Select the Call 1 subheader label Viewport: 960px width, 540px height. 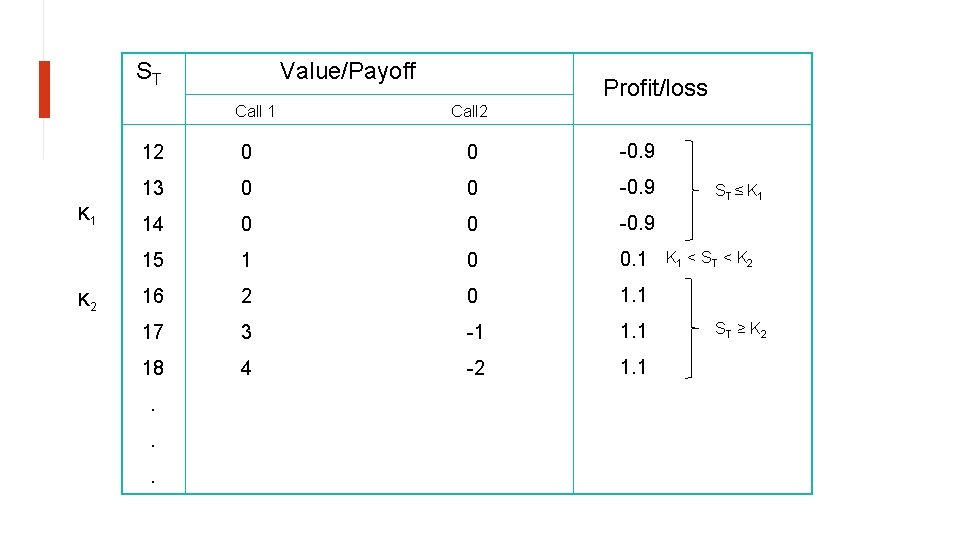[255, 111]
